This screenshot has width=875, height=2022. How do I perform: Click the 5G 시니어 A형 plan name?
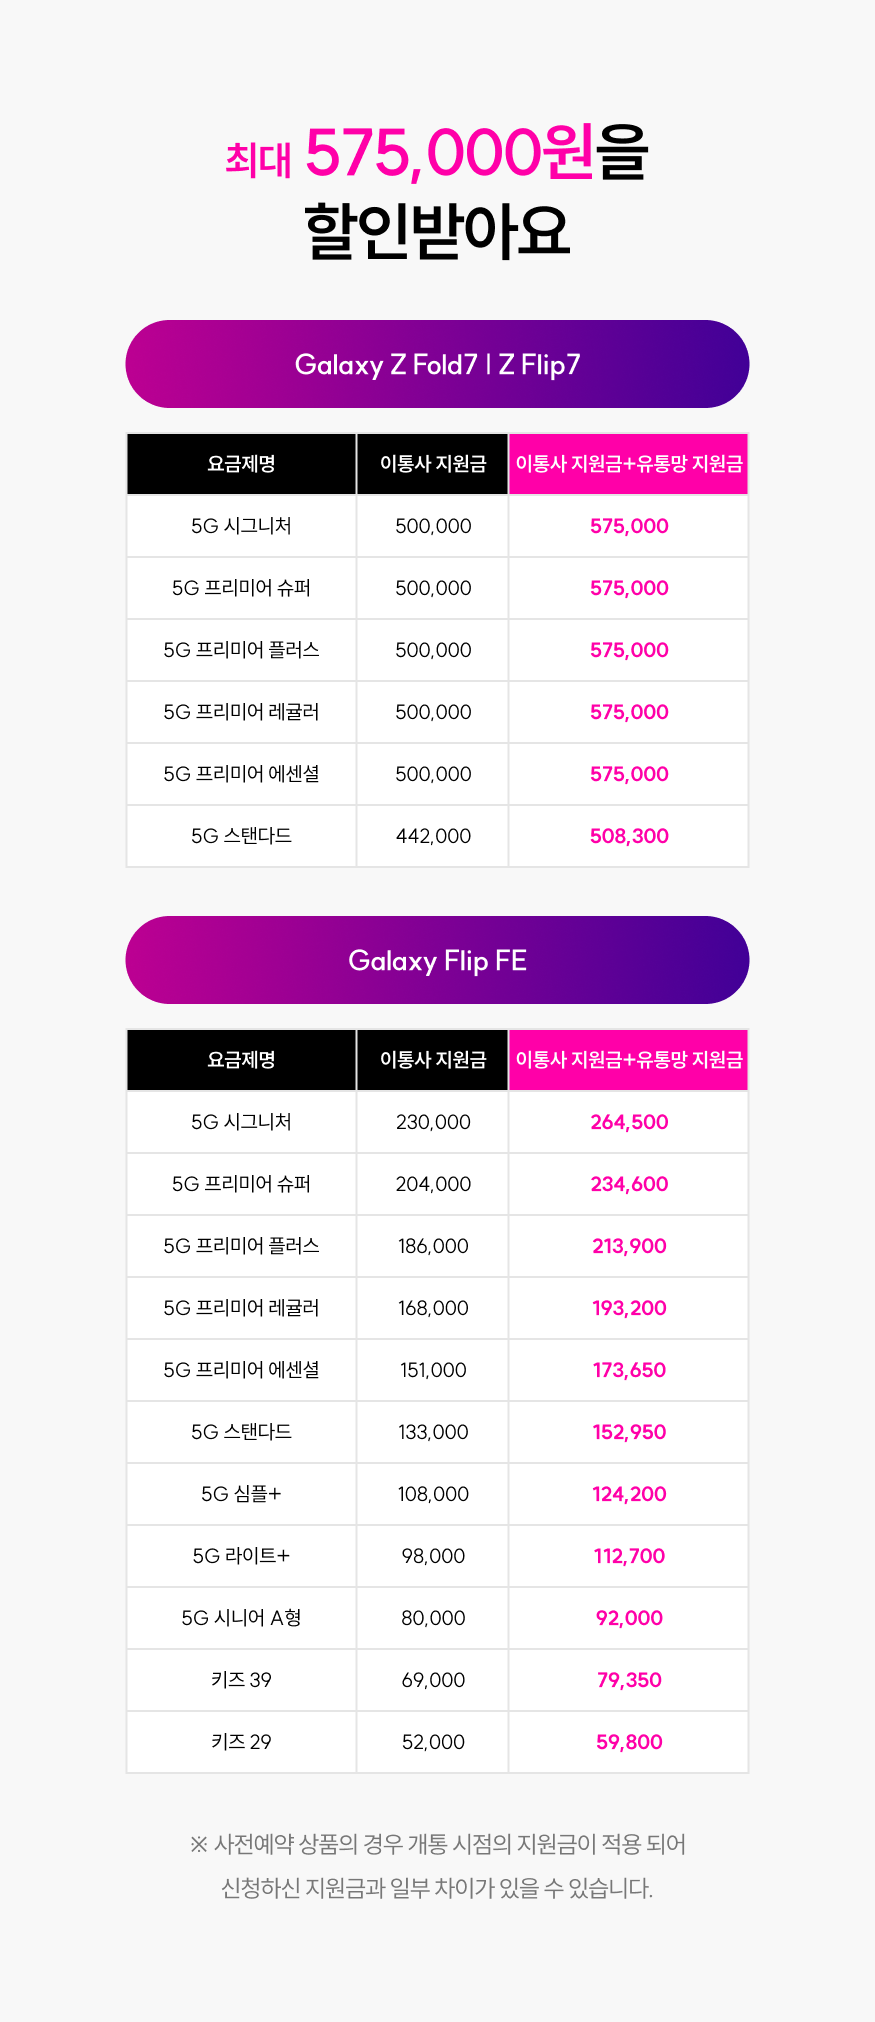coord(241,1618)
